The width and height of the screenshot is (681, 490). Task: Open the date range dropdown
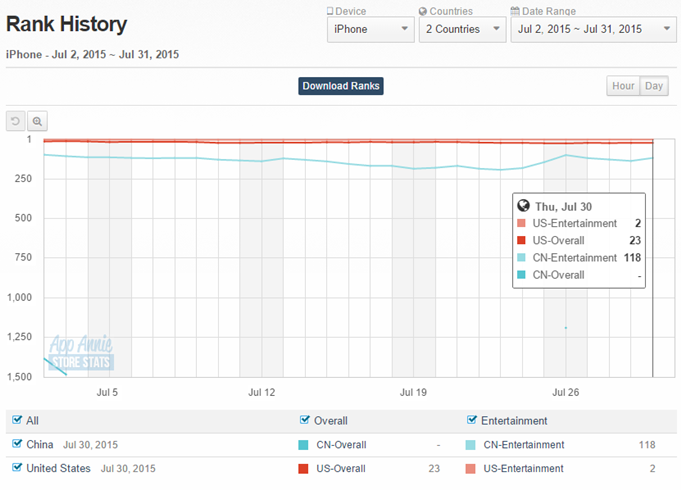[593, 29]
